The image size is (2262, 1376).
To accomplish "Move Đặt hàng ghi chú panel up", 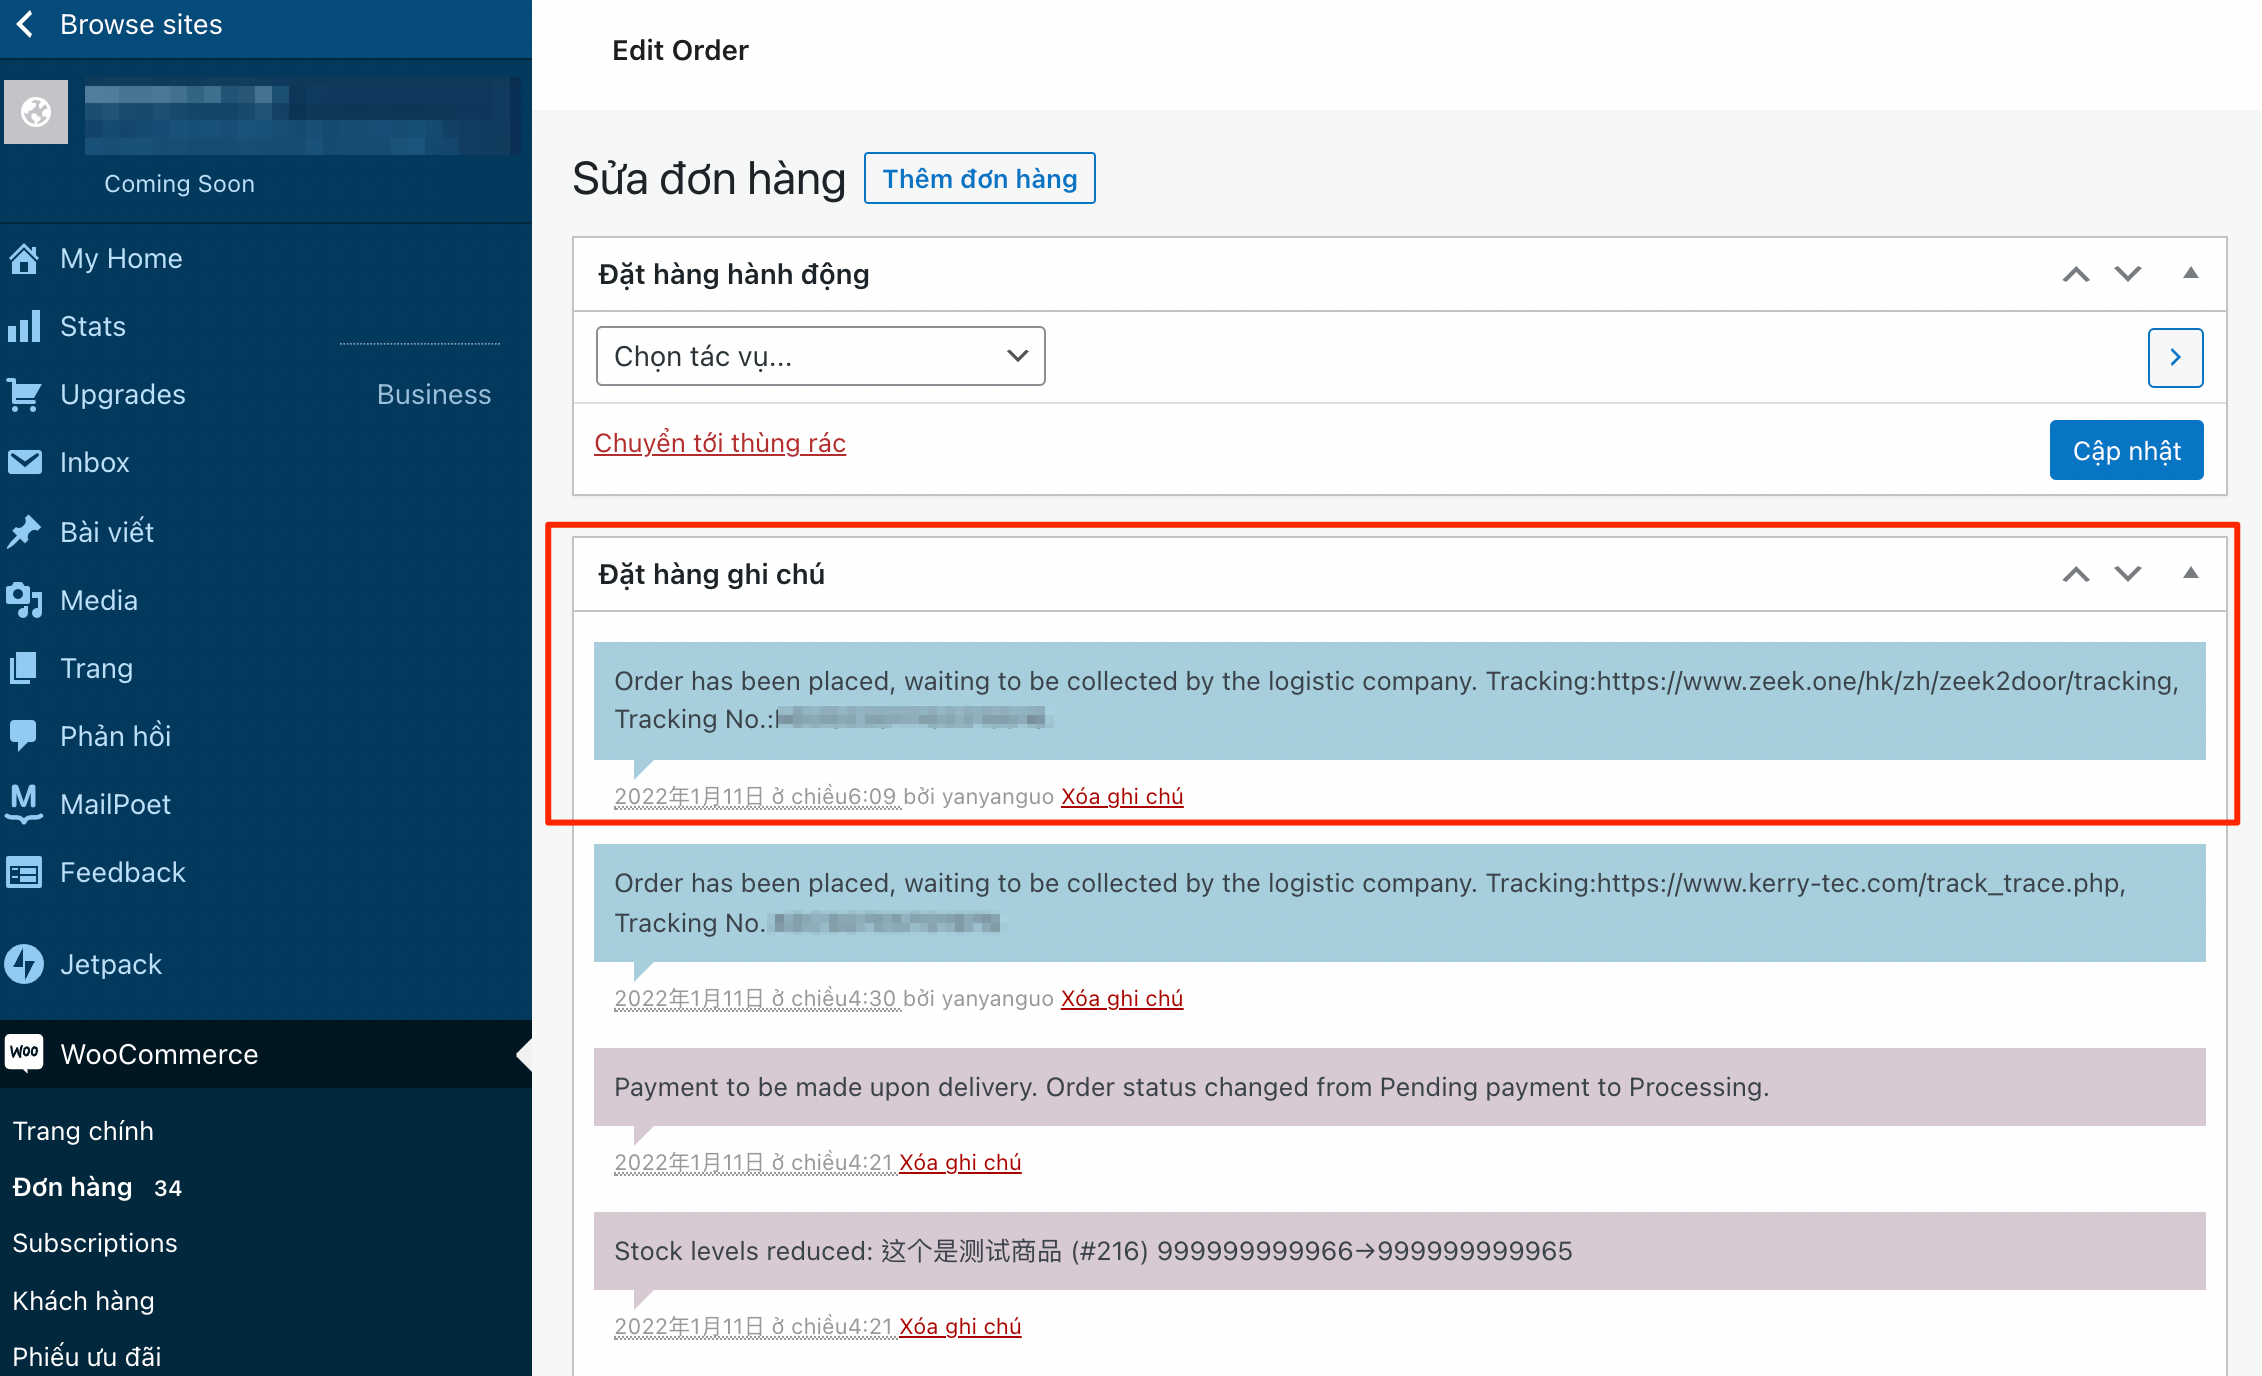I will [2076, 574].
